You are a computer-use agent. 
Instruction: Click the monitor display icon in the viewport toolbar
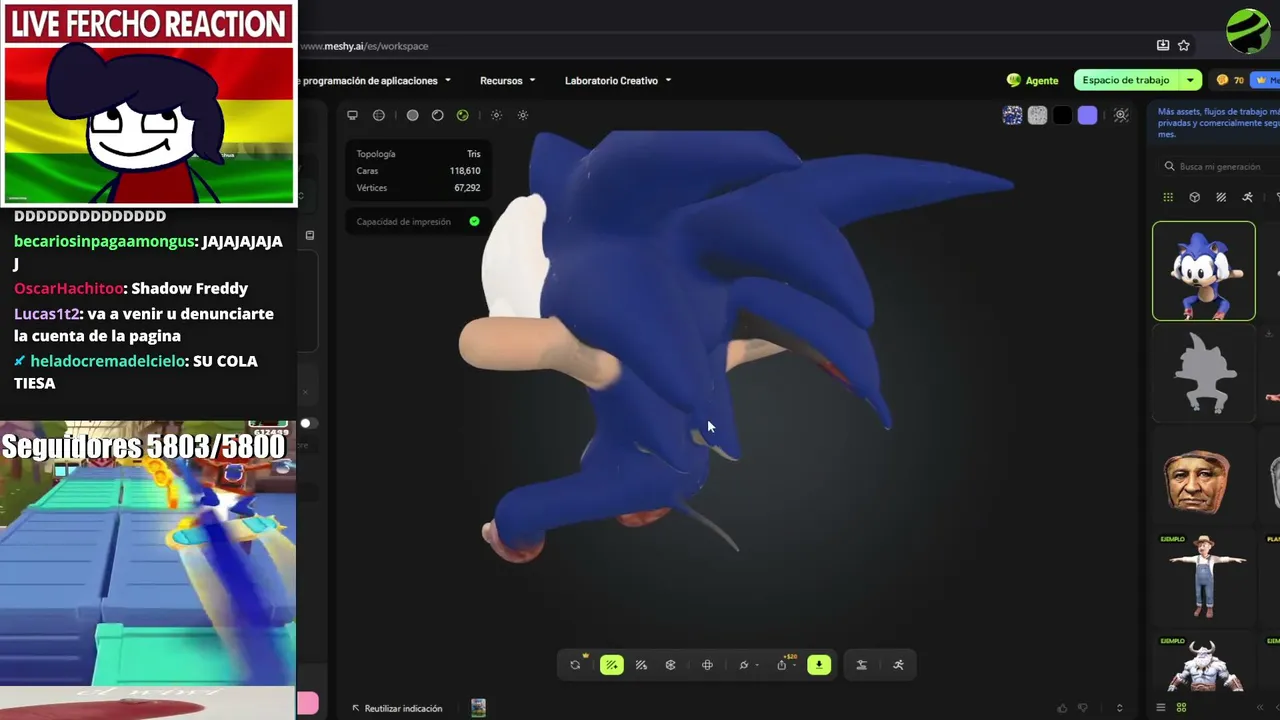352,115
